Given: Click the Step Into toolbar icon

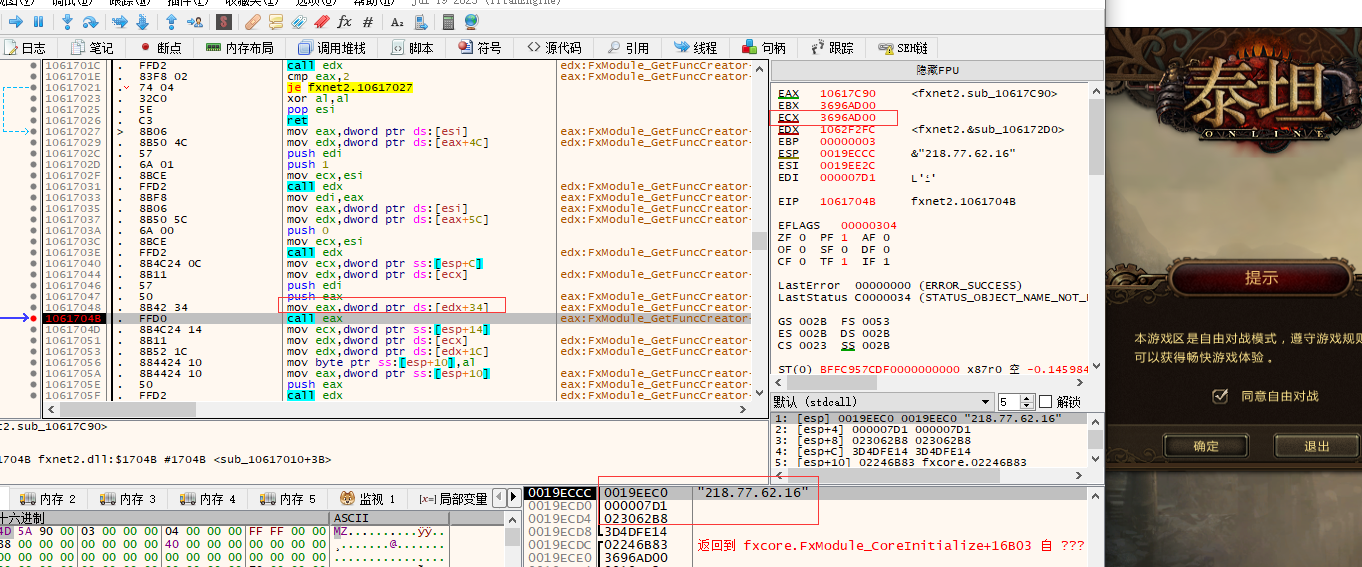Looking at the screenshot, I should tap(69, 21).
